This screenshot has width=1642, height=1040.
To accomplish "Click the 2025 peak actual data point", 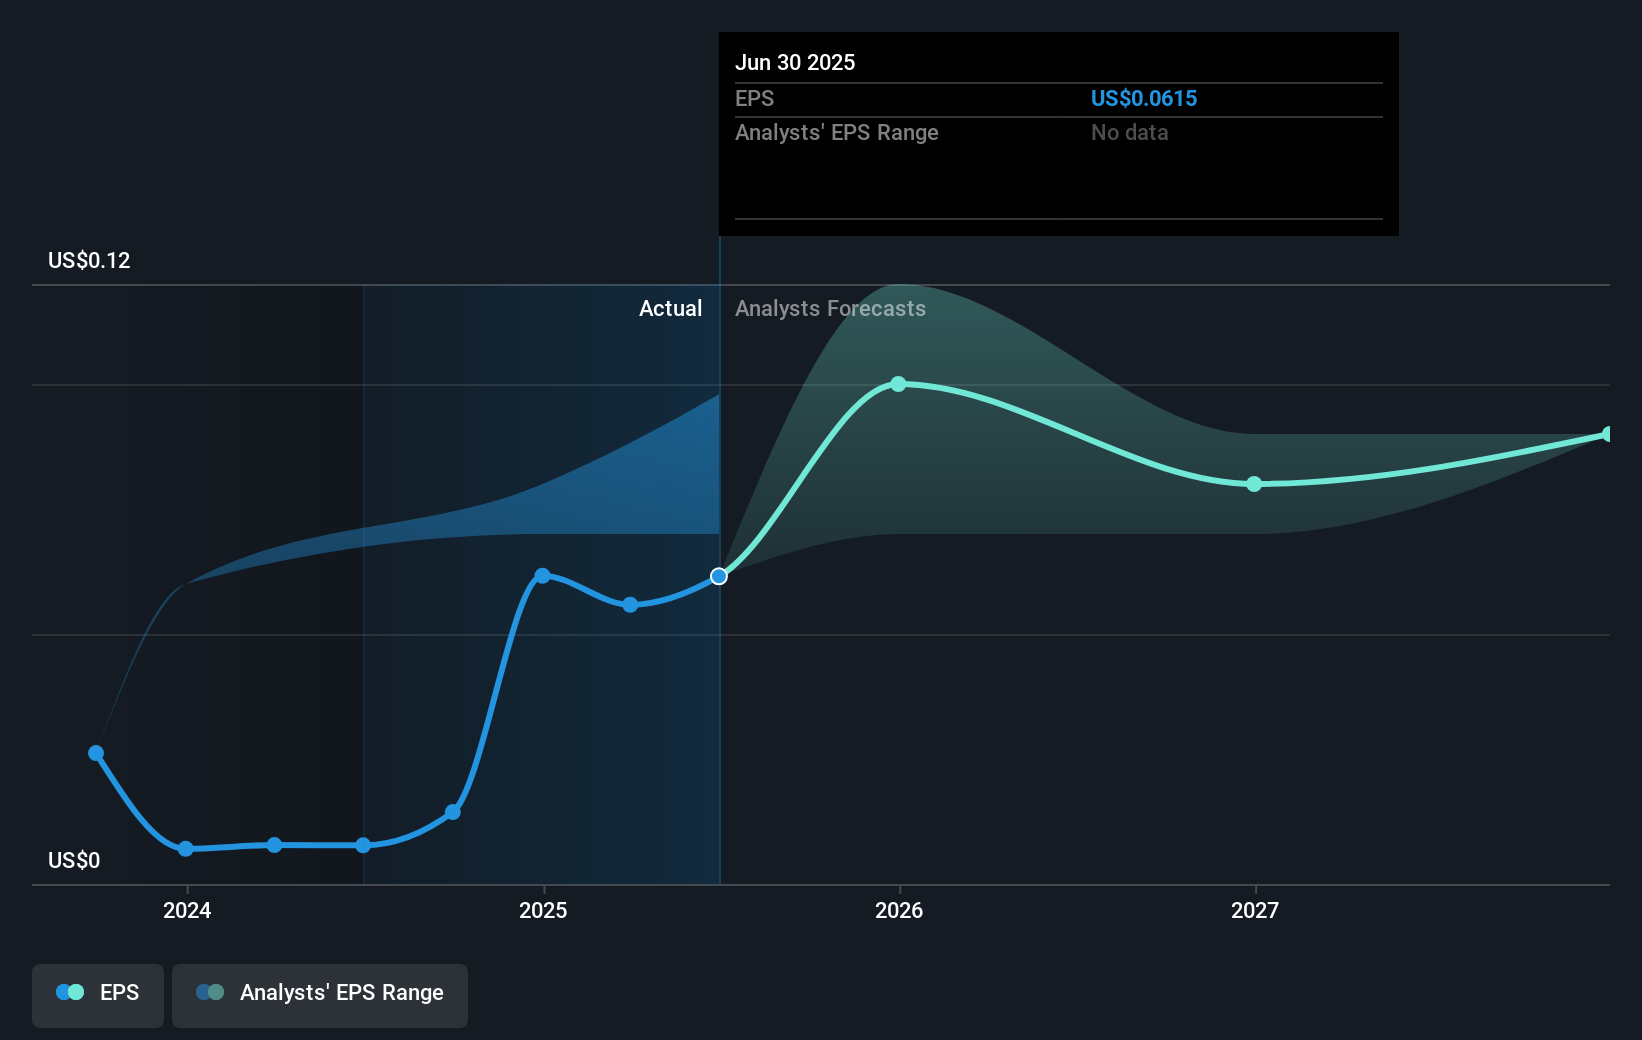I will point(542,575).
